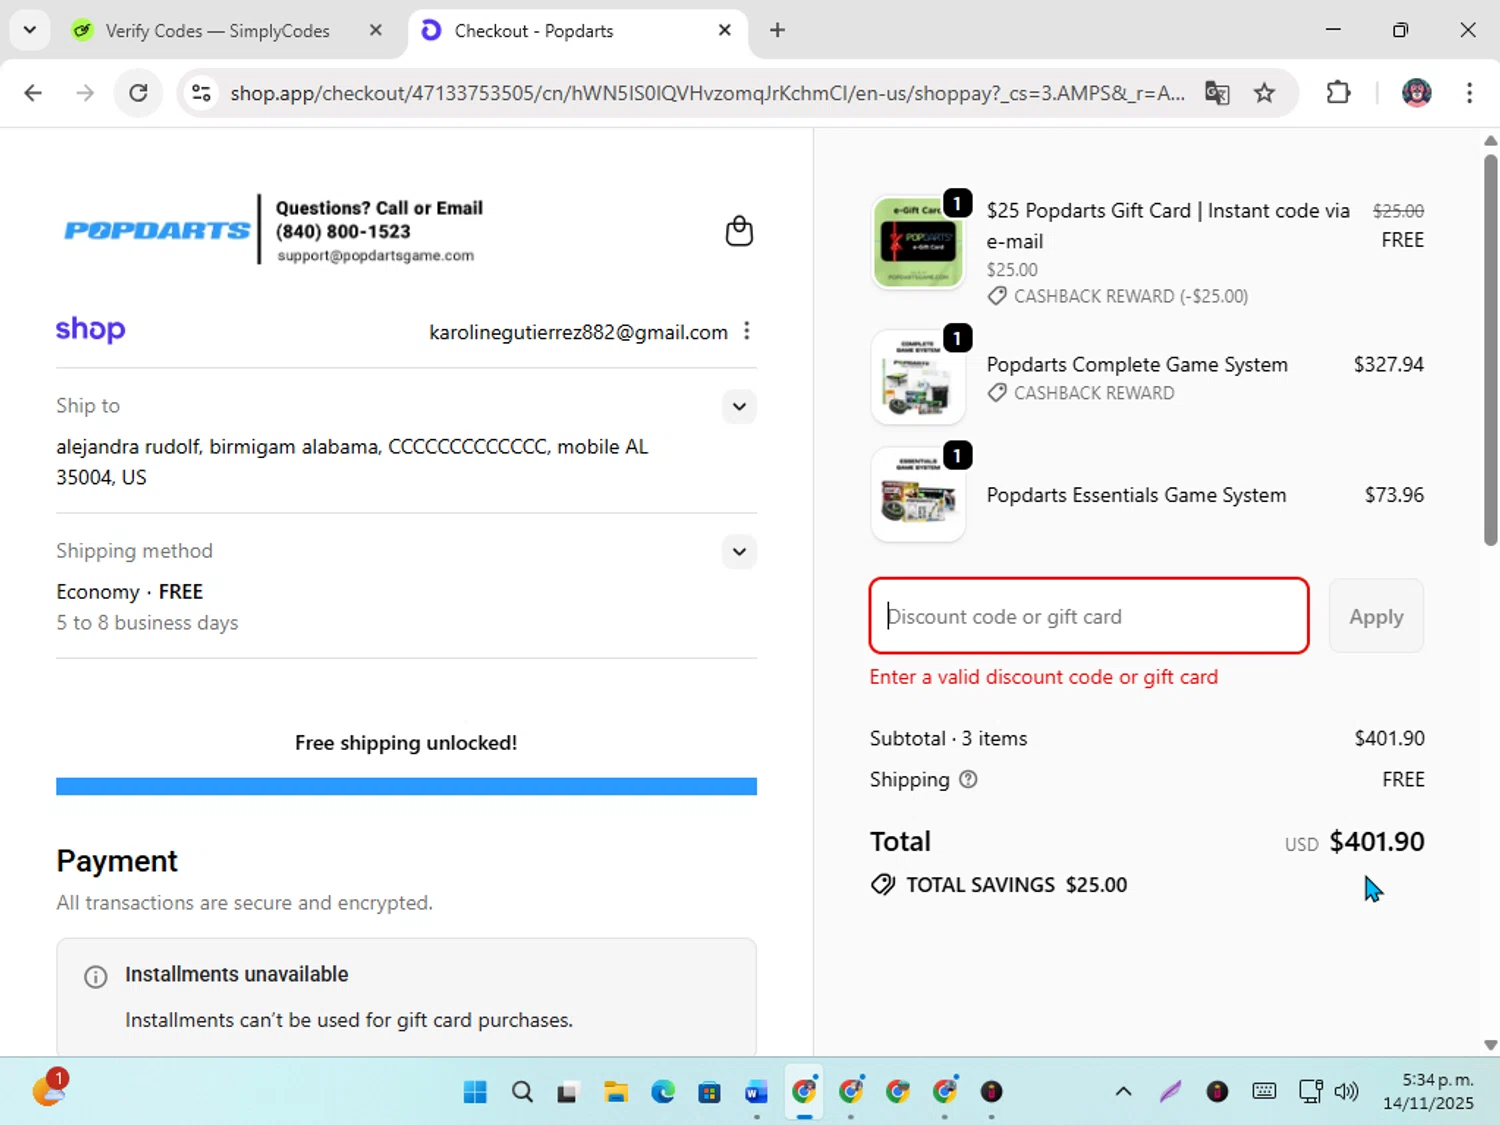Go back to the previous page
1500x1125 pixels.
point(33,93)
